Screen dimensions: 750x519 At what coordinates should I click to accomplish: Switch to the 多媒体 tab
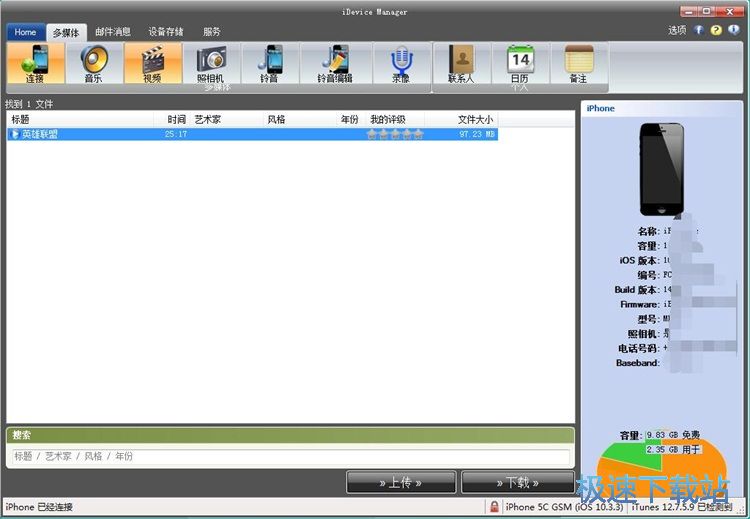click(x=66, y=33)
